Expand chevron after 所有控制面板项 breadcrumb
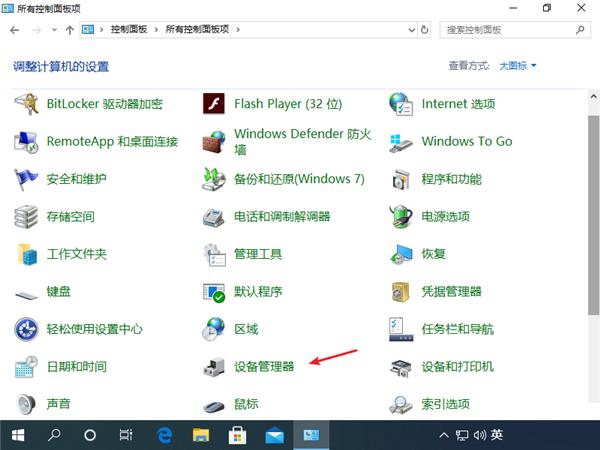This screenshot has height=450, width=600. pos(238,29)
